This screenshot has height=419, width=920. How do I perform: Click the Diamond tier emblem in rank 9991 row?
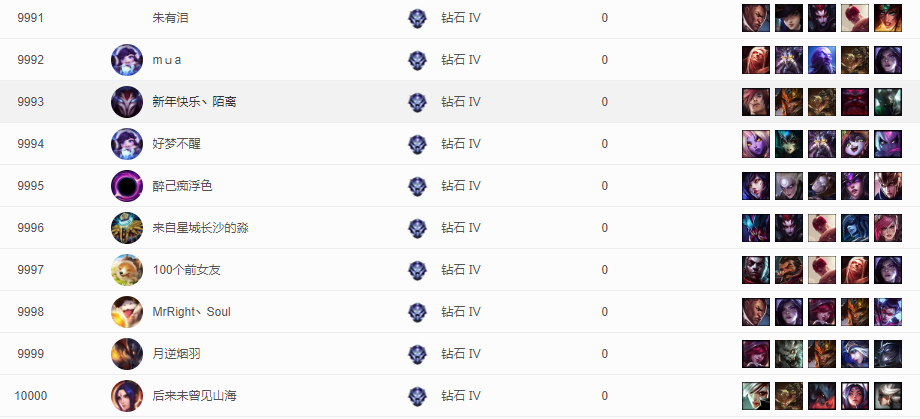tap(417, 18)
